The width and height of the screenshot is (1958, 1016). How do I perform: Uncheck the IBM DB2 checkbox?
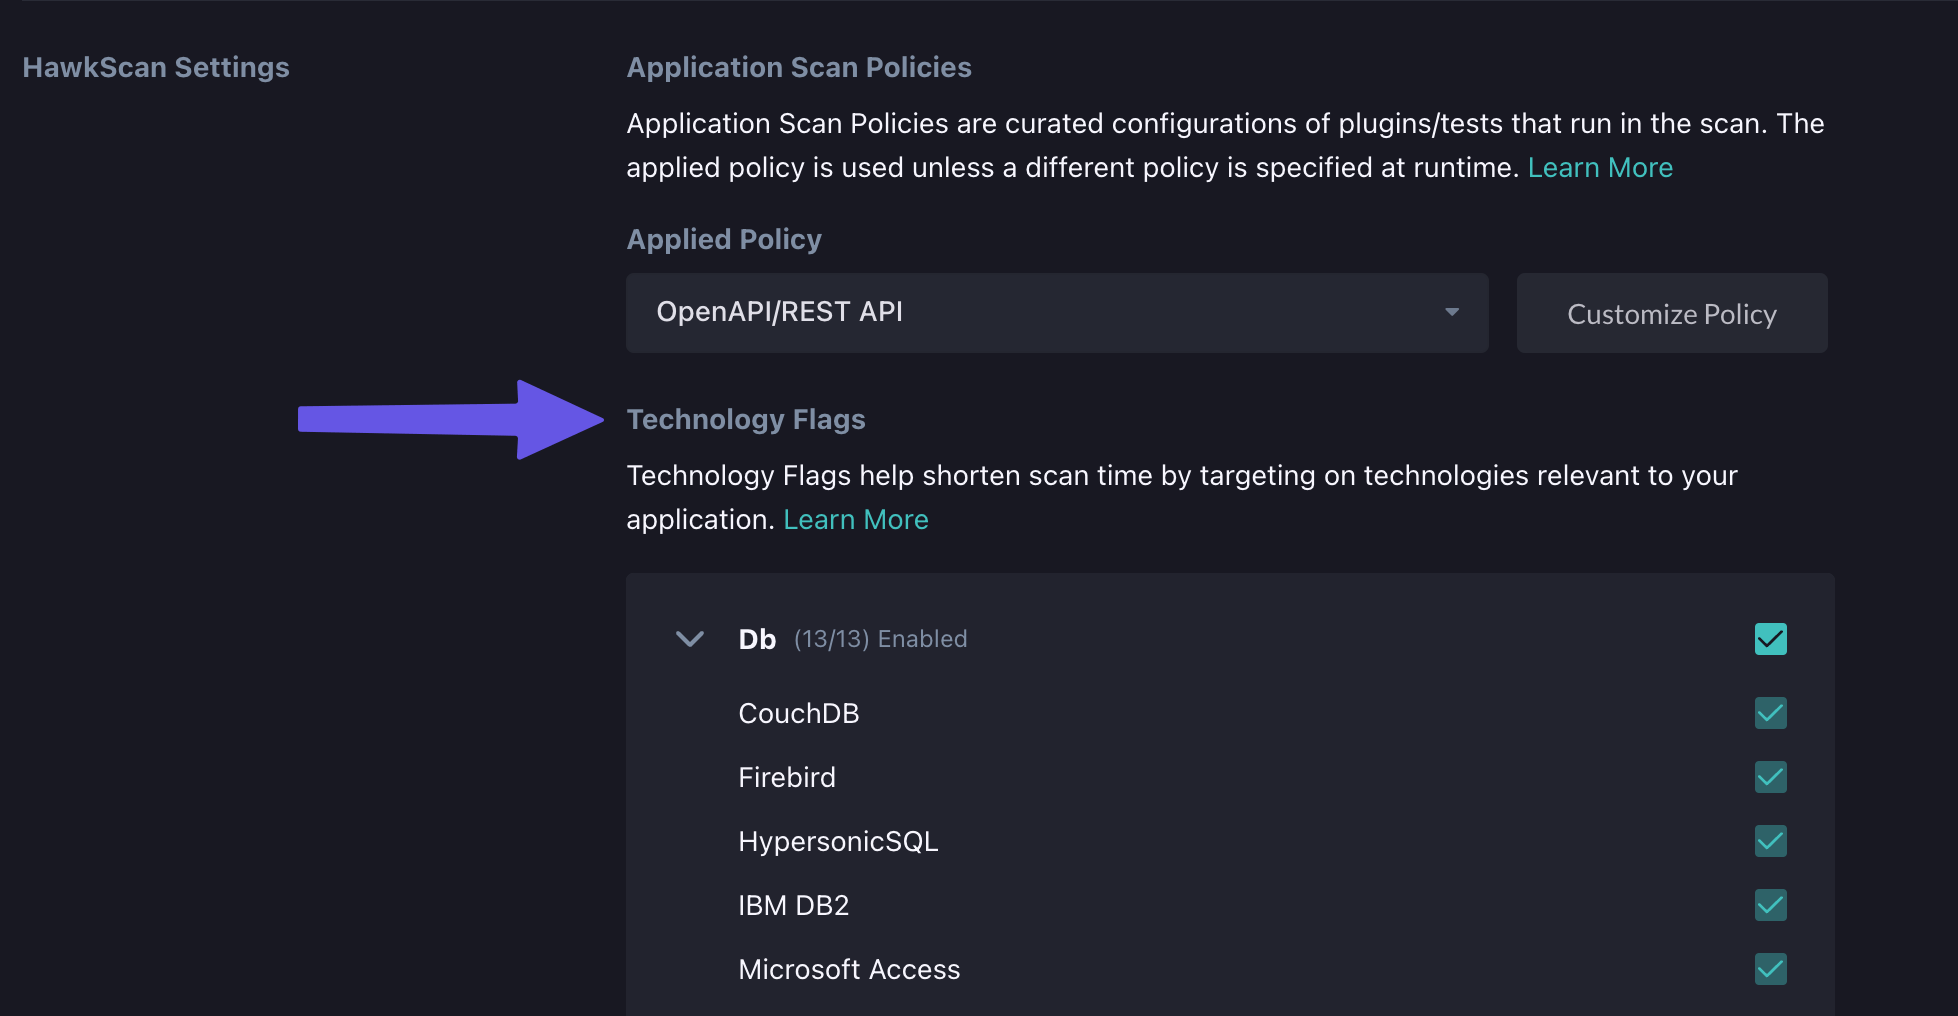(x=1770, y=905)
